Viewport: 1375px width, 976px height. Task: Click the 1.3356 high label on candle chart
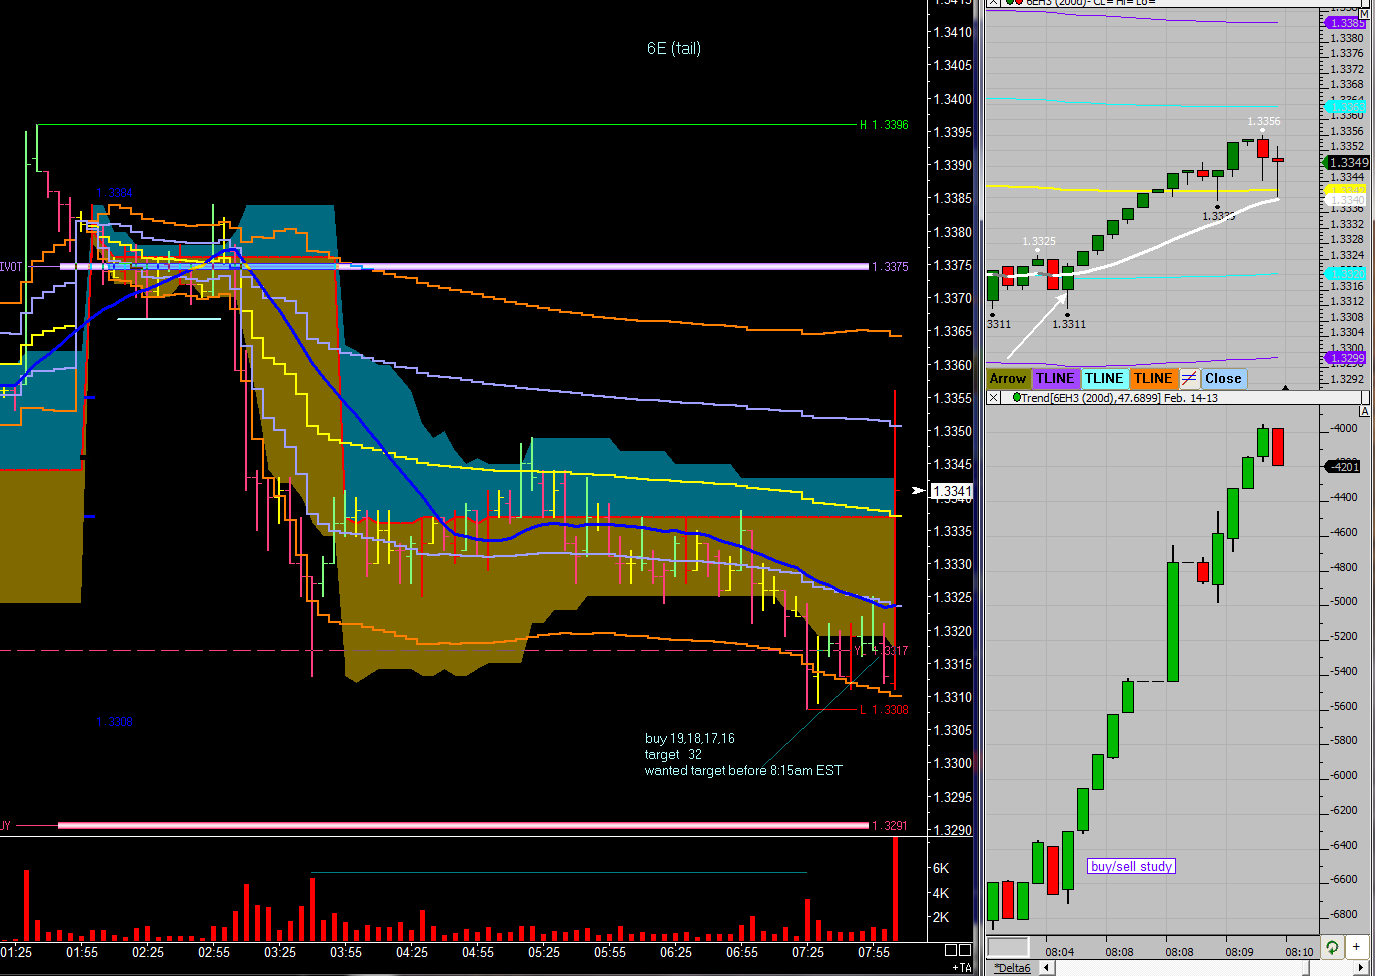[1264, 122]
